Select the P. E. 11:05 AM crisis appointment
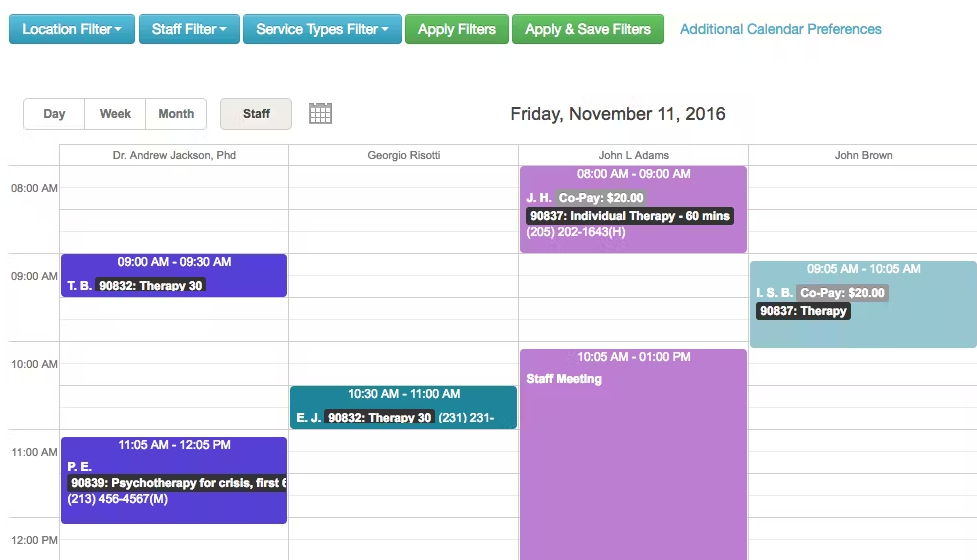 [174, 480]
